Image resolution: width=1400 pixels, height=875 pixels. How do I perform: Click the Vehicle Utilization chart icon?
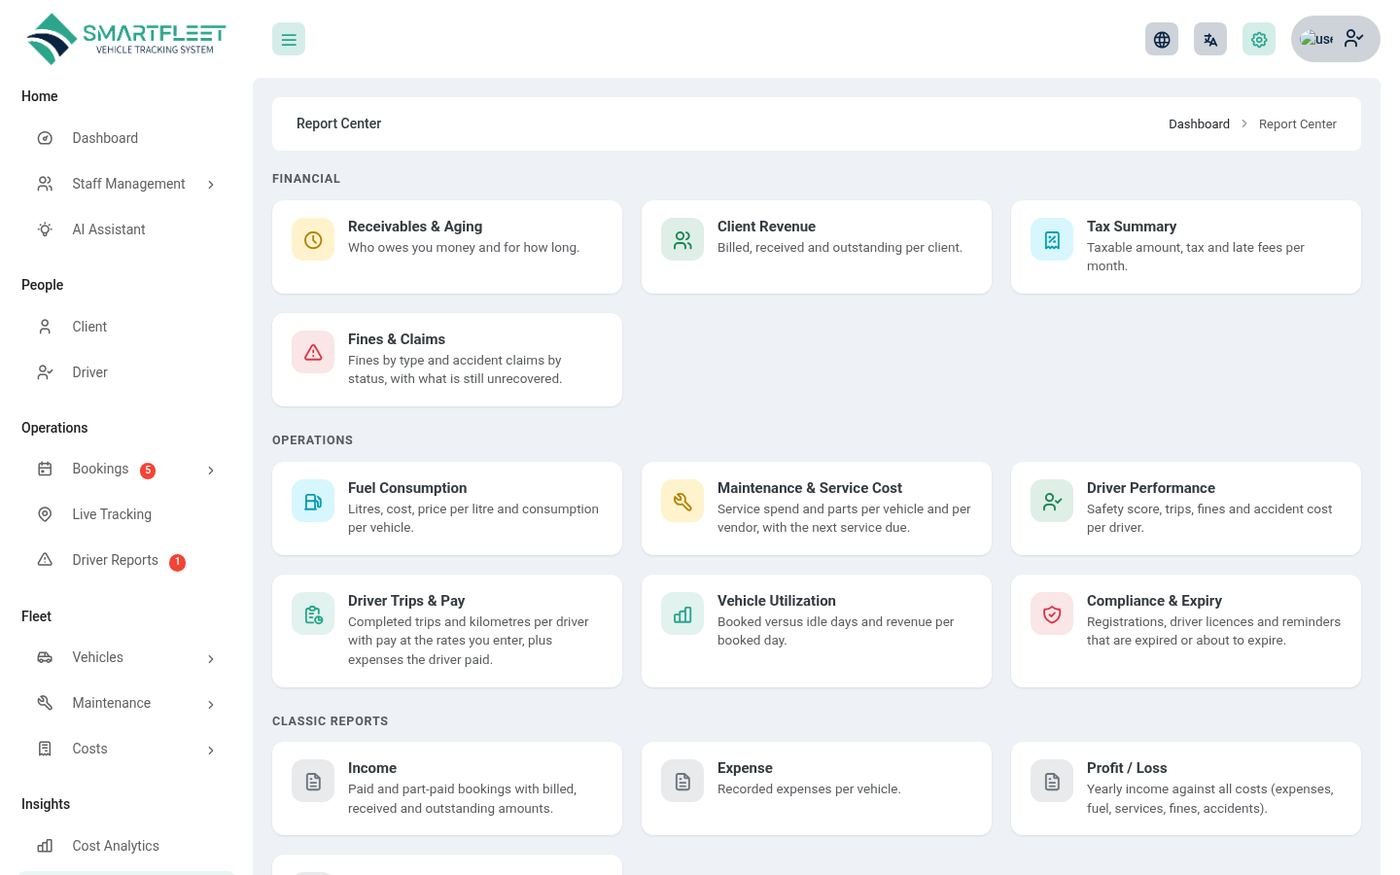pyautogui.click(x=682, y=614)
